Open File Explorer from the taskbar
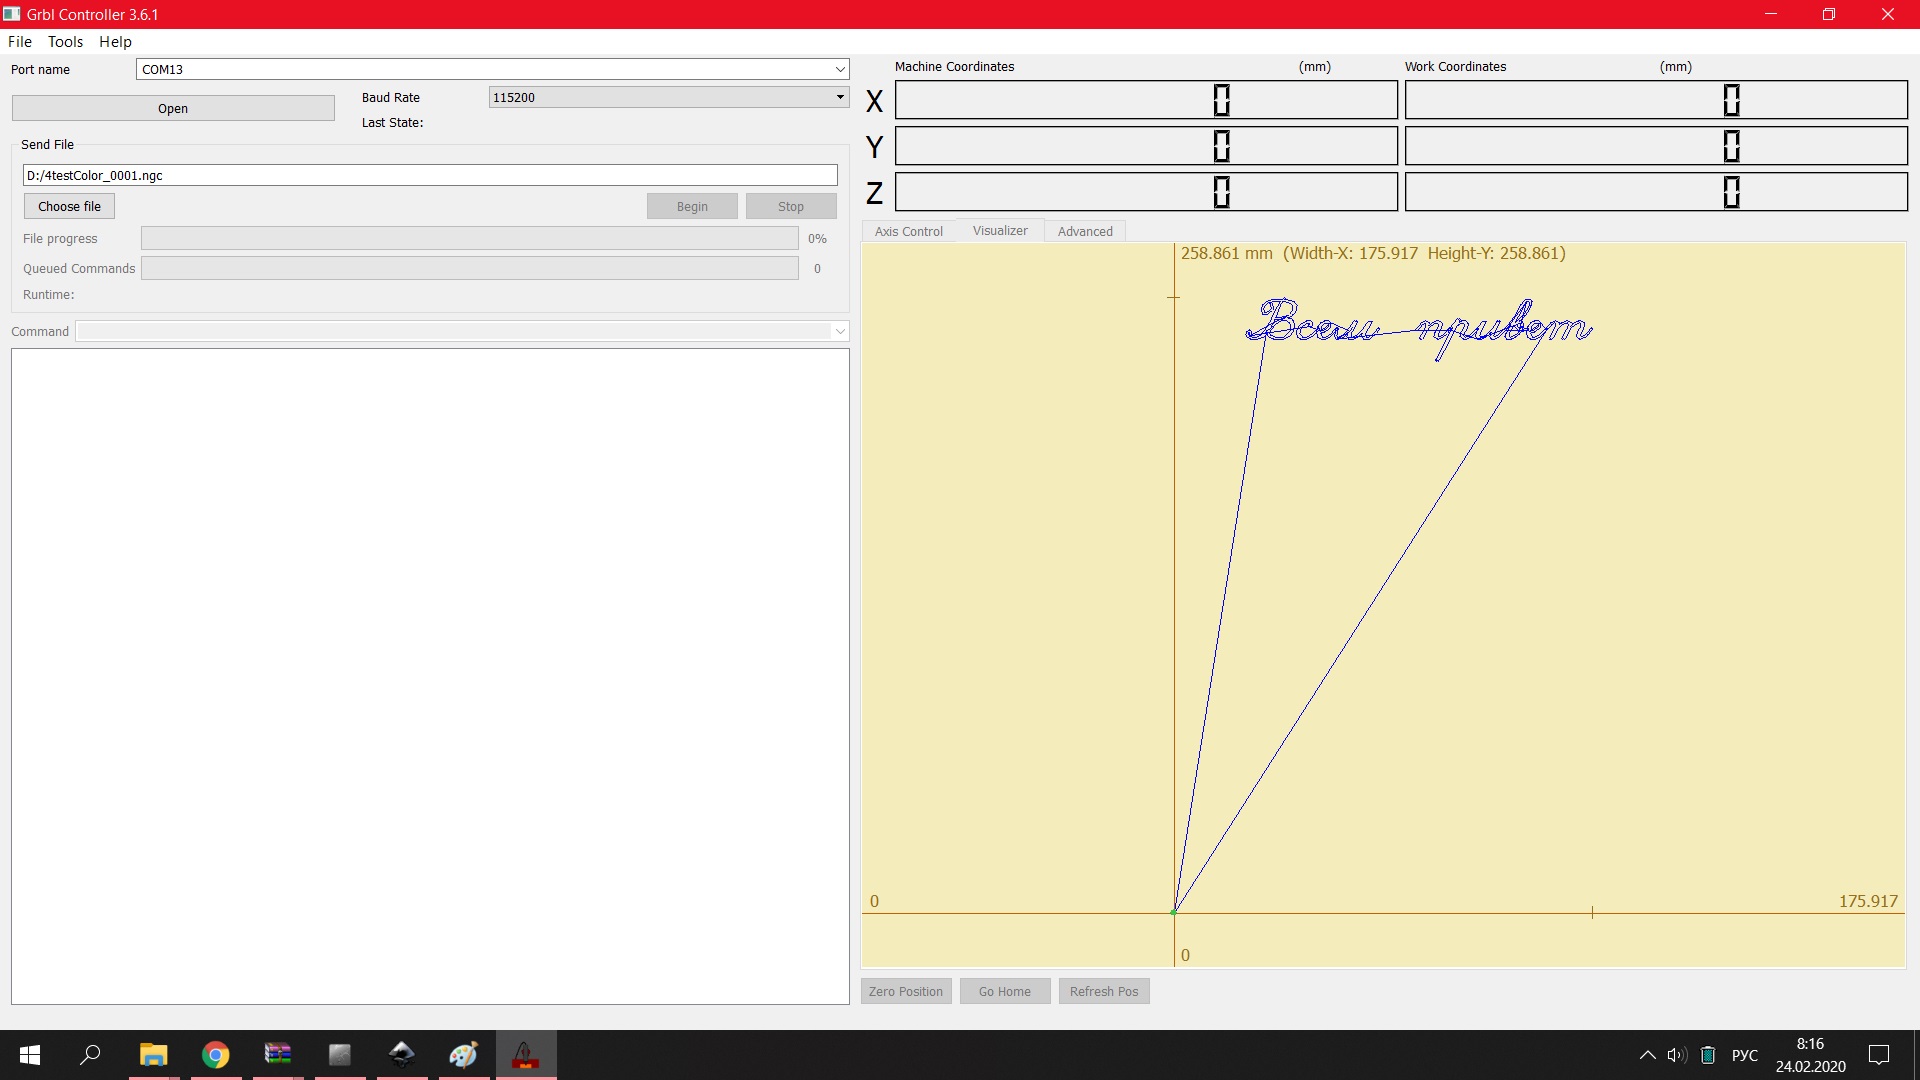The image size is (1920, 1080). point(153,1054)
